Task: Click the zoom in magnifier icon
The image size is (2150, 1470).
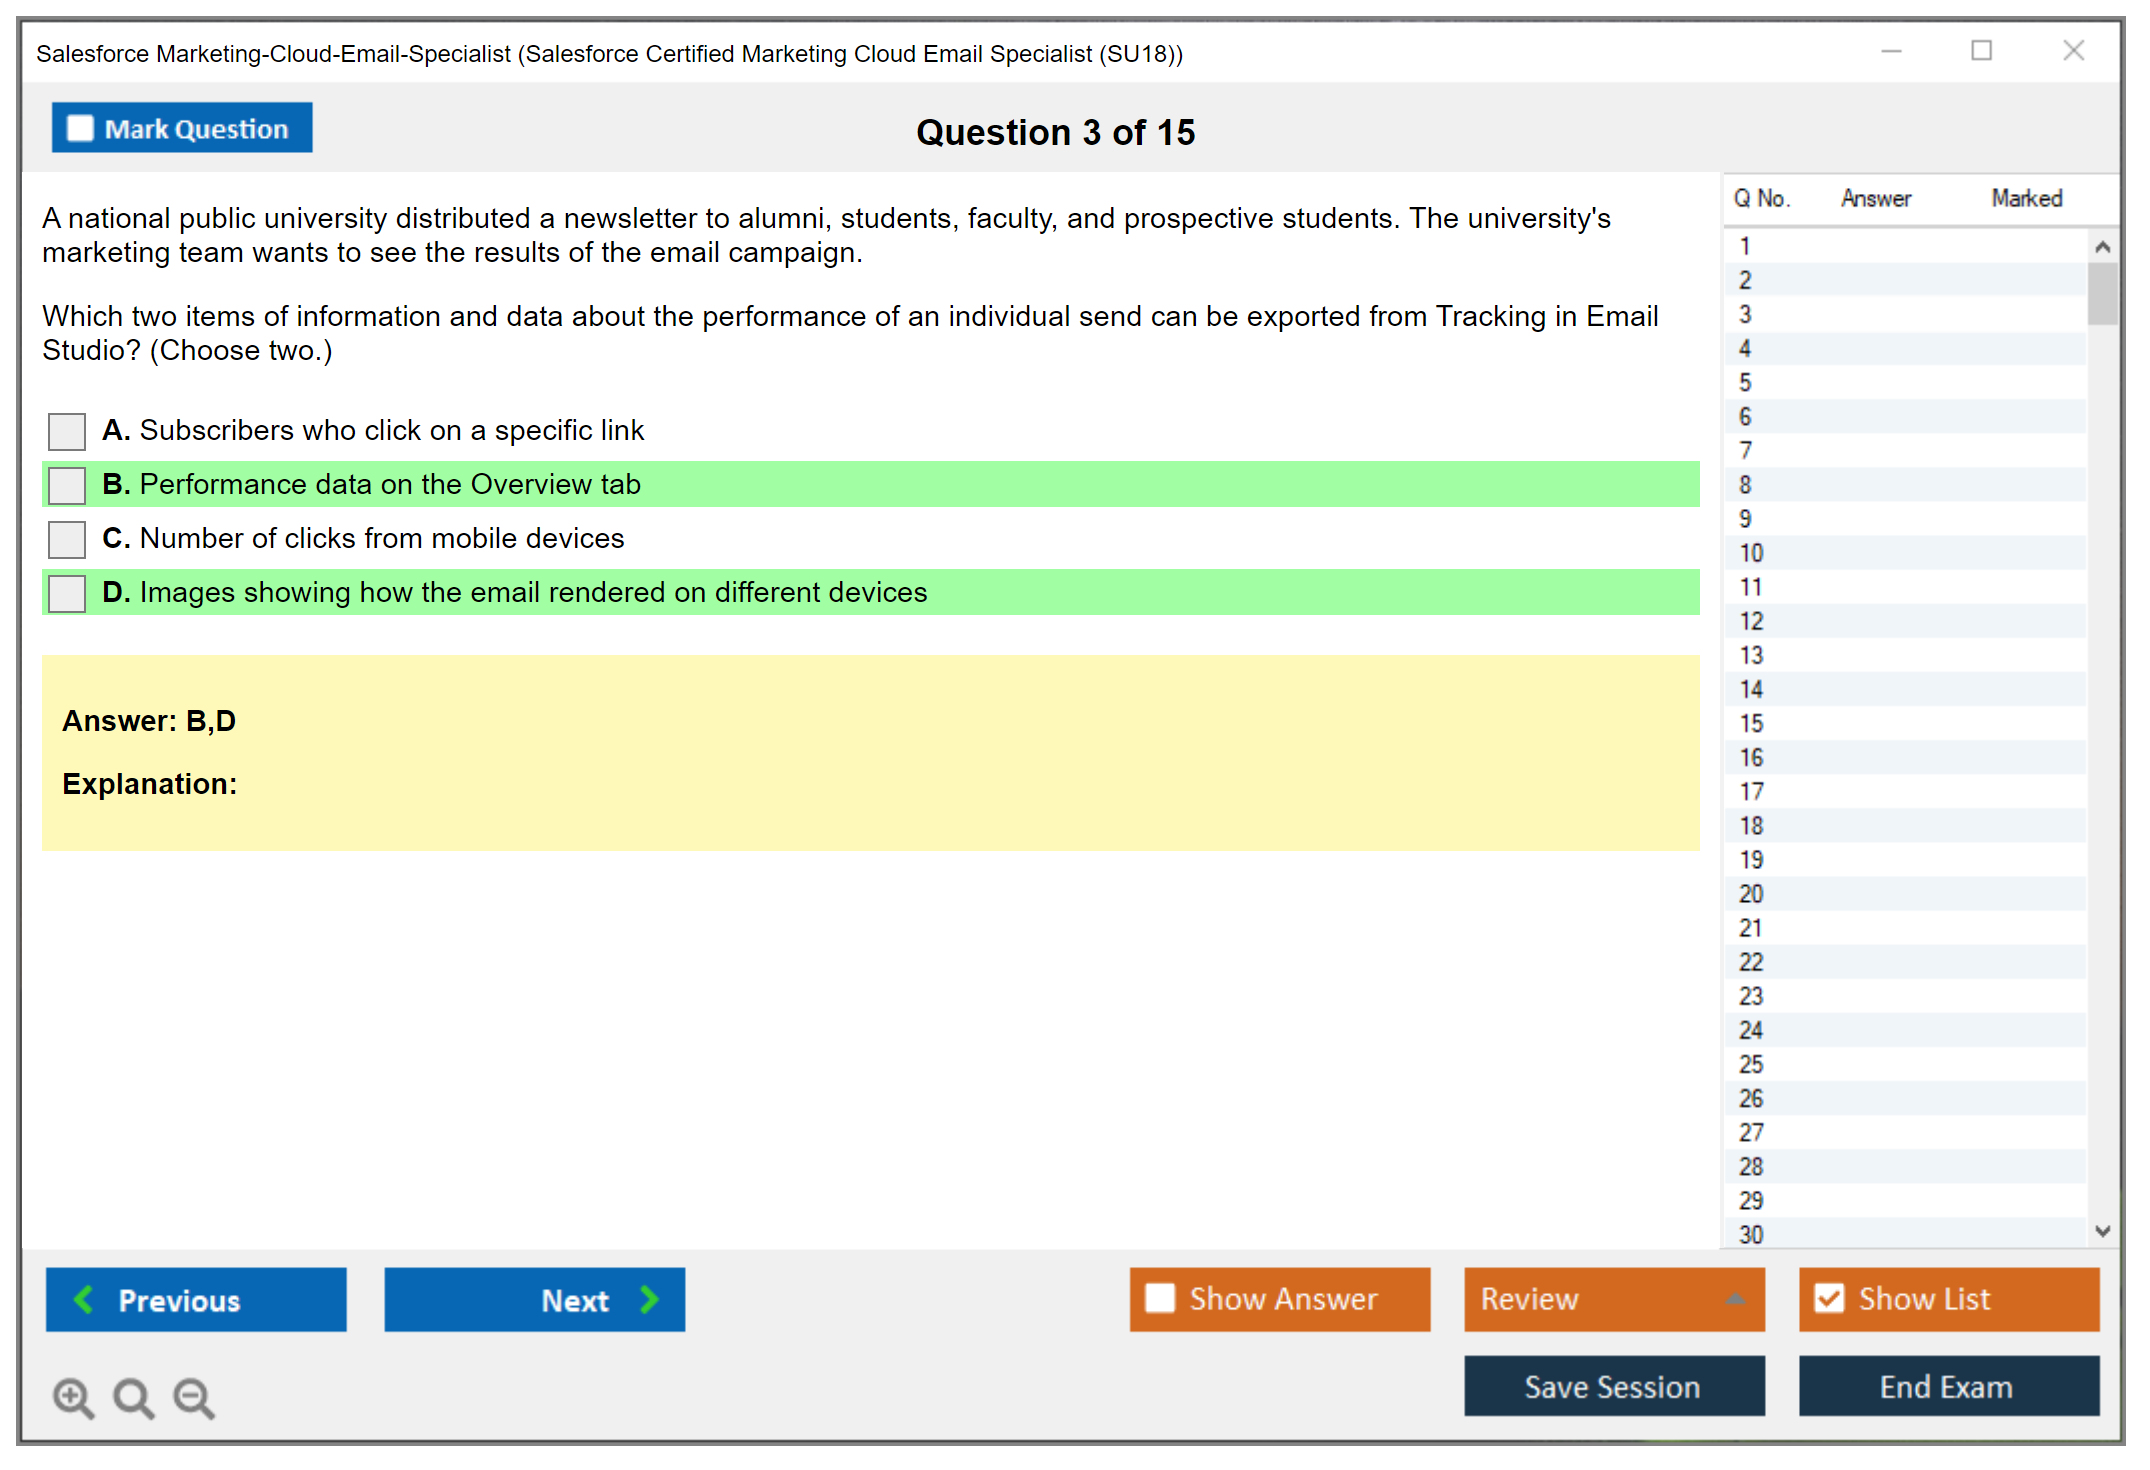Action: [73, 1397]
